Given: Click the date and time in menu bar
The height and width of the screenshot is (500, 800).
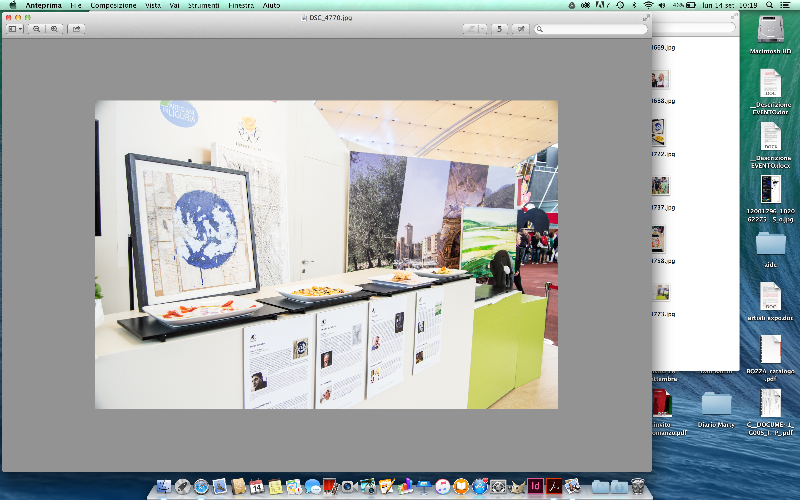Looking at the screenshot, I should click(730, 5).
